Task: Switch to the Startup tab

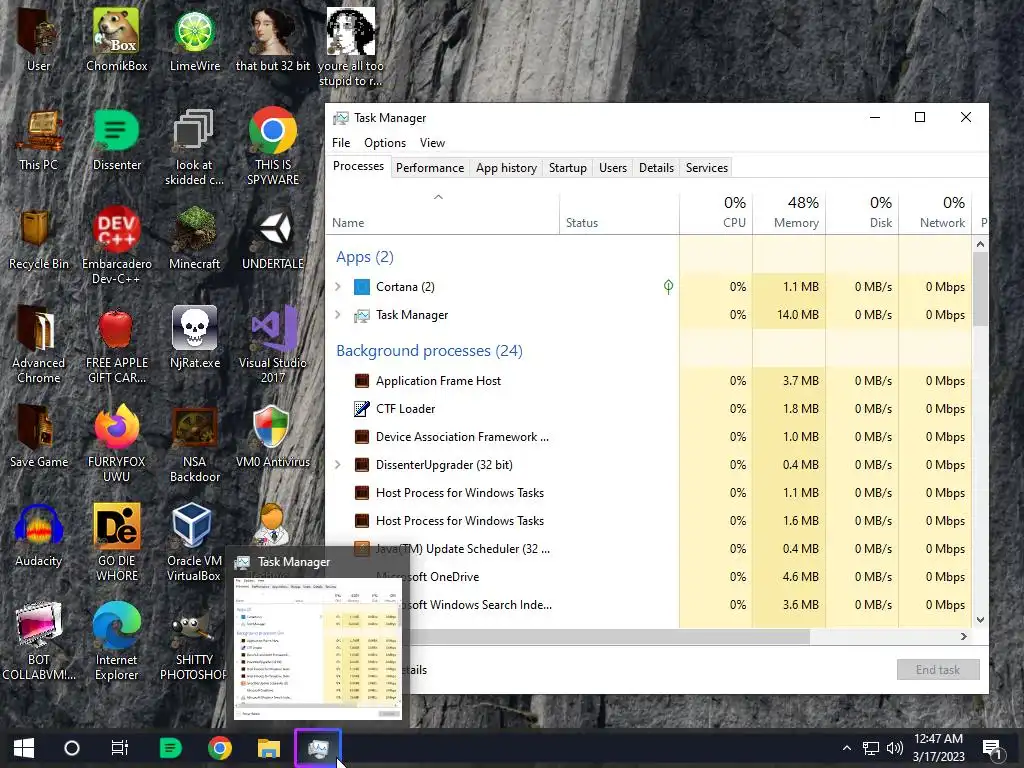Action: [x=568, y=168]
